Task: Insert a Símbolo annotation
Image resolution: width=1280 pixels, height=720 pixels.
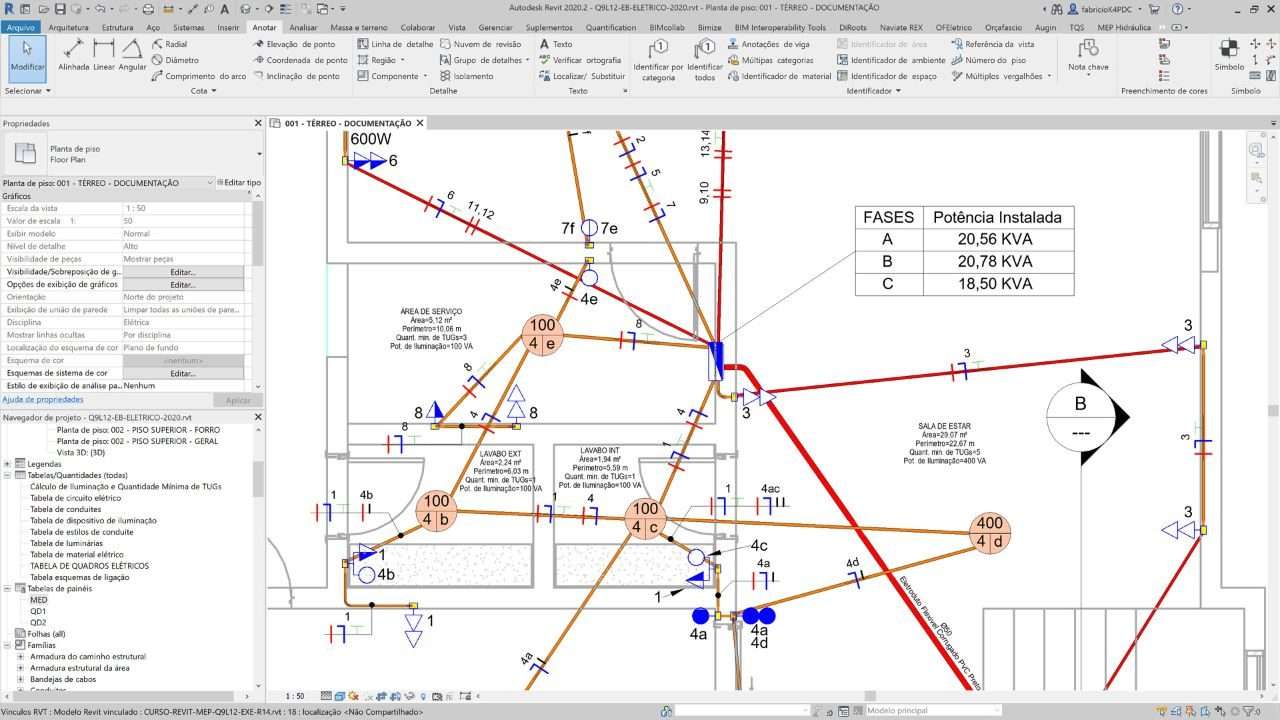Action: [x=1229, y=55]
